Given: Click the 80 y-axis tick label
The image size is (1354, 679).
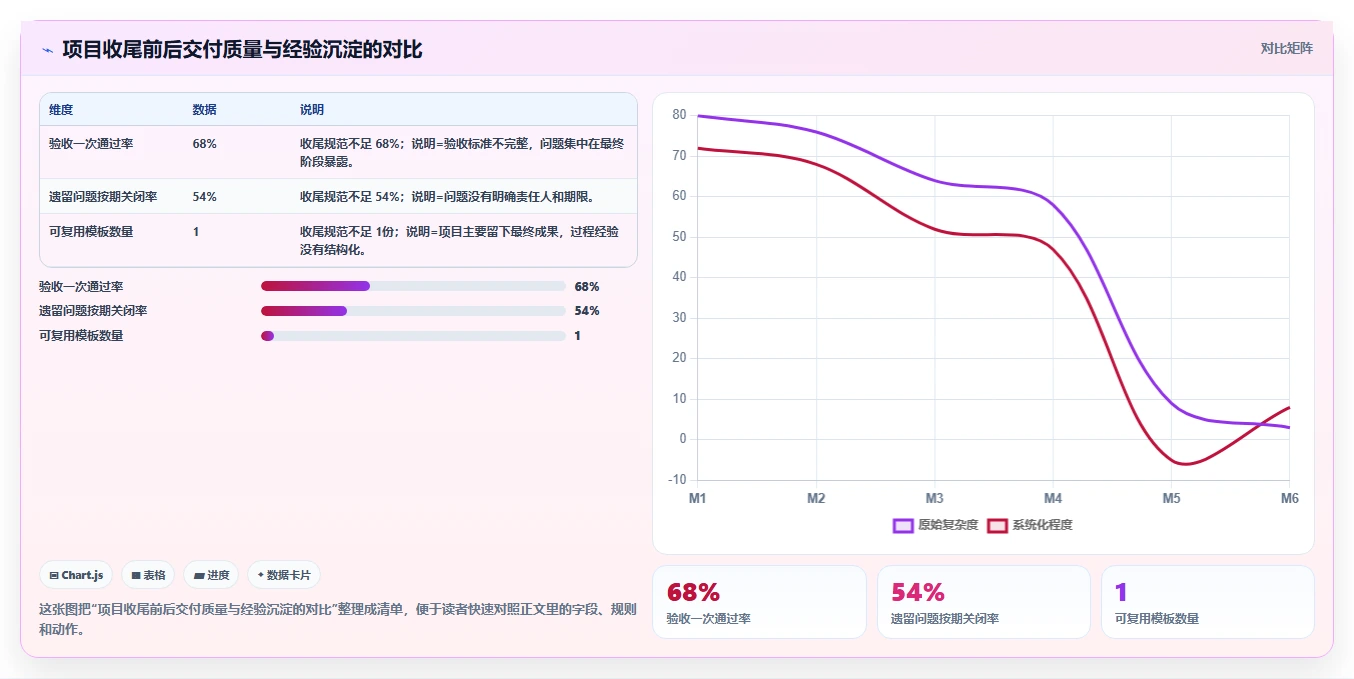Looking at the screenshot, I should tap(679, 115).
